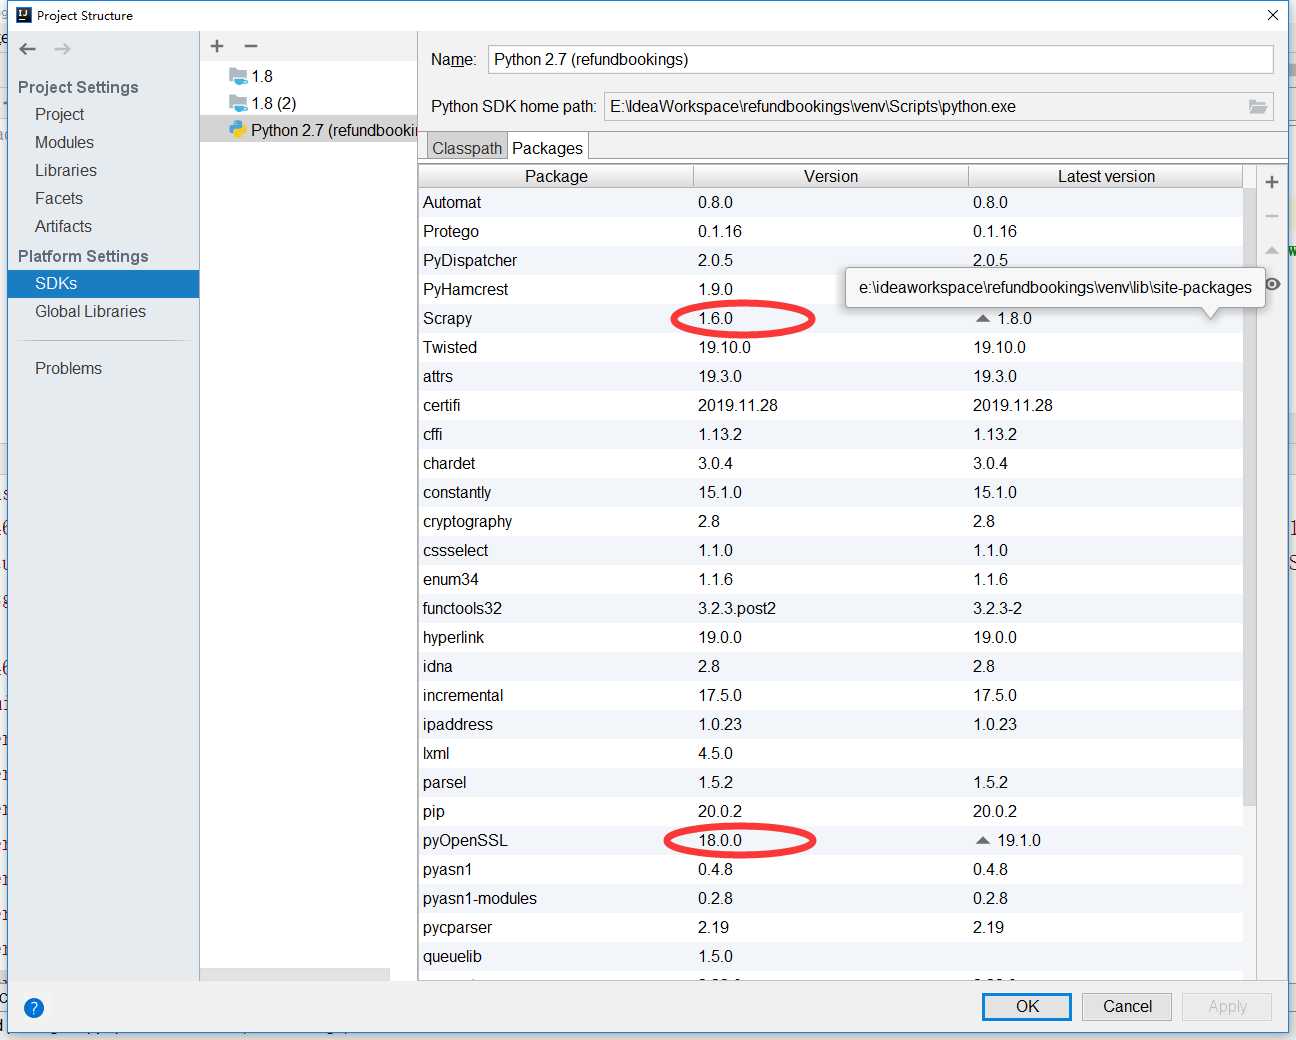1296x1040 pixels.
Task: Select the Scrapy package row
Action: [831, 318]
